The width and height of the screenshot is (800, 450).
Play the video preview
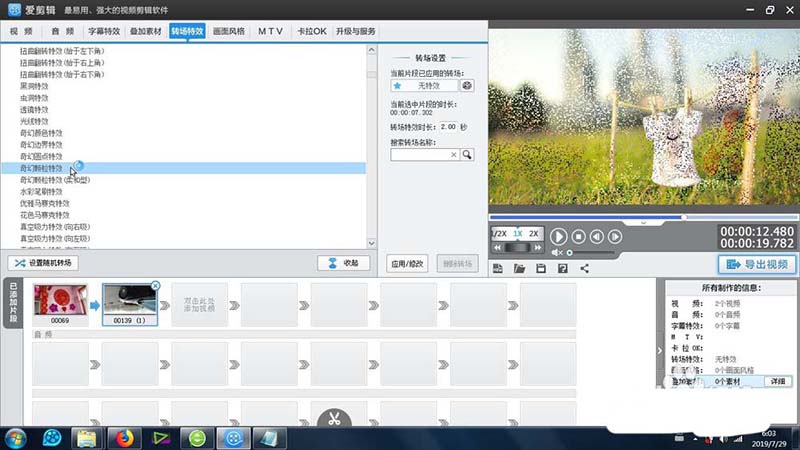[x=558, y=237]
